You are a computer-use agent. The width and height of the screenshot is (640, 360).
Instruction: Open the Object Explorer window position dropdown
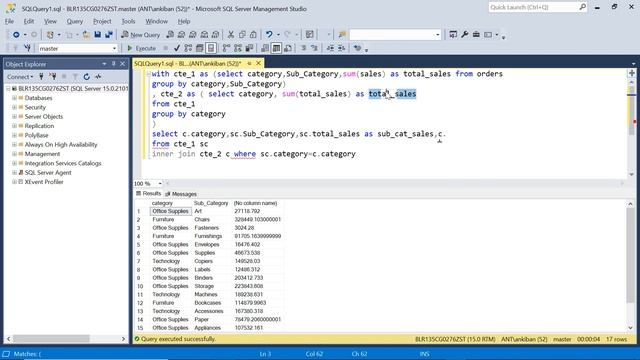click(104, 64)
